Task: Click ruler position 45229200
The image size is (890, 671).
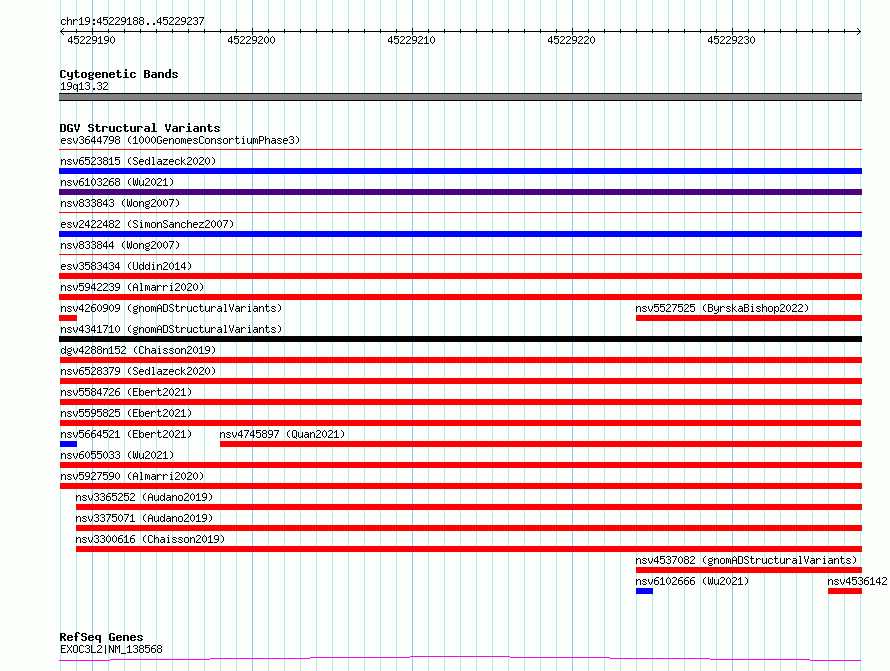Action: [x=251, y=40]
